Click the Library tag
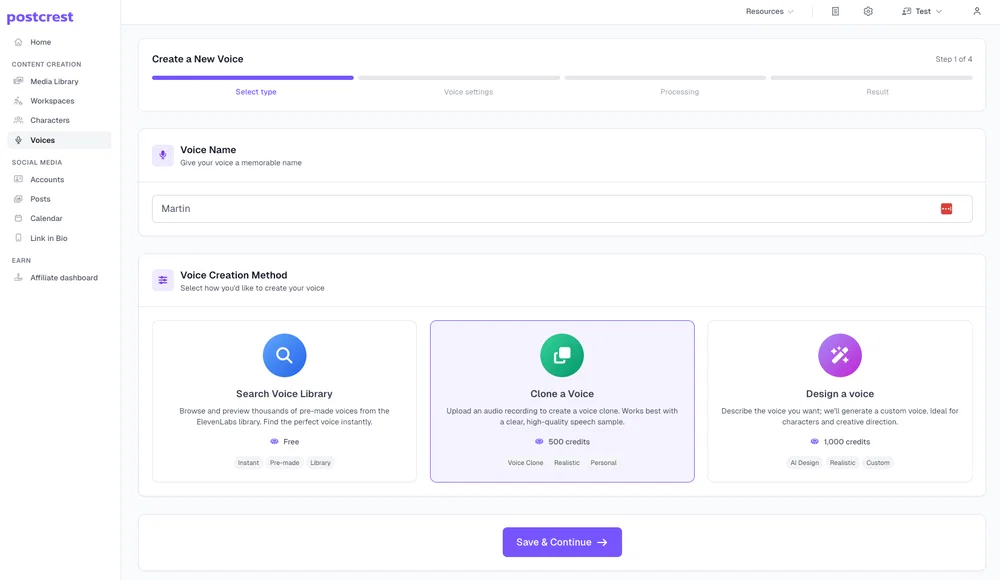The height and width of the screenshot is (580, 1000). [320, 463]
